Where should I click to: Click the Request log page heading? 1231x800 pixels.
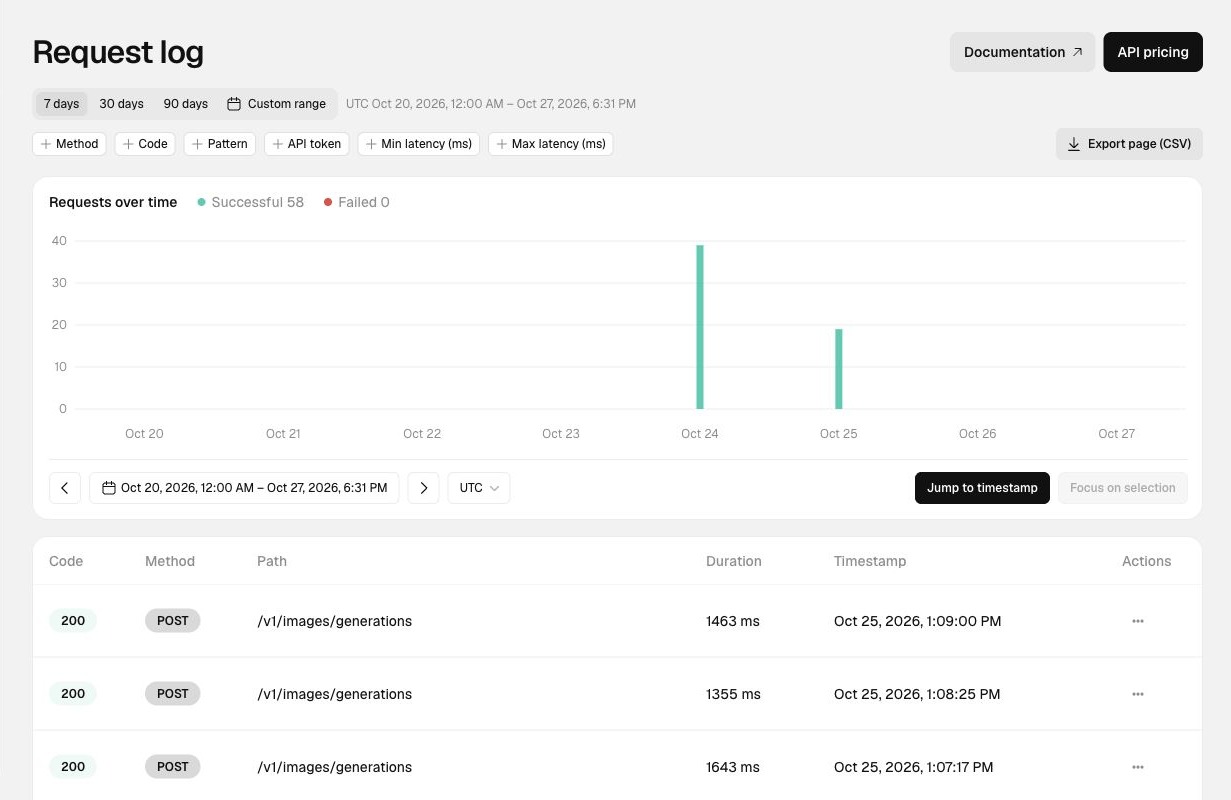click(118, 52)
